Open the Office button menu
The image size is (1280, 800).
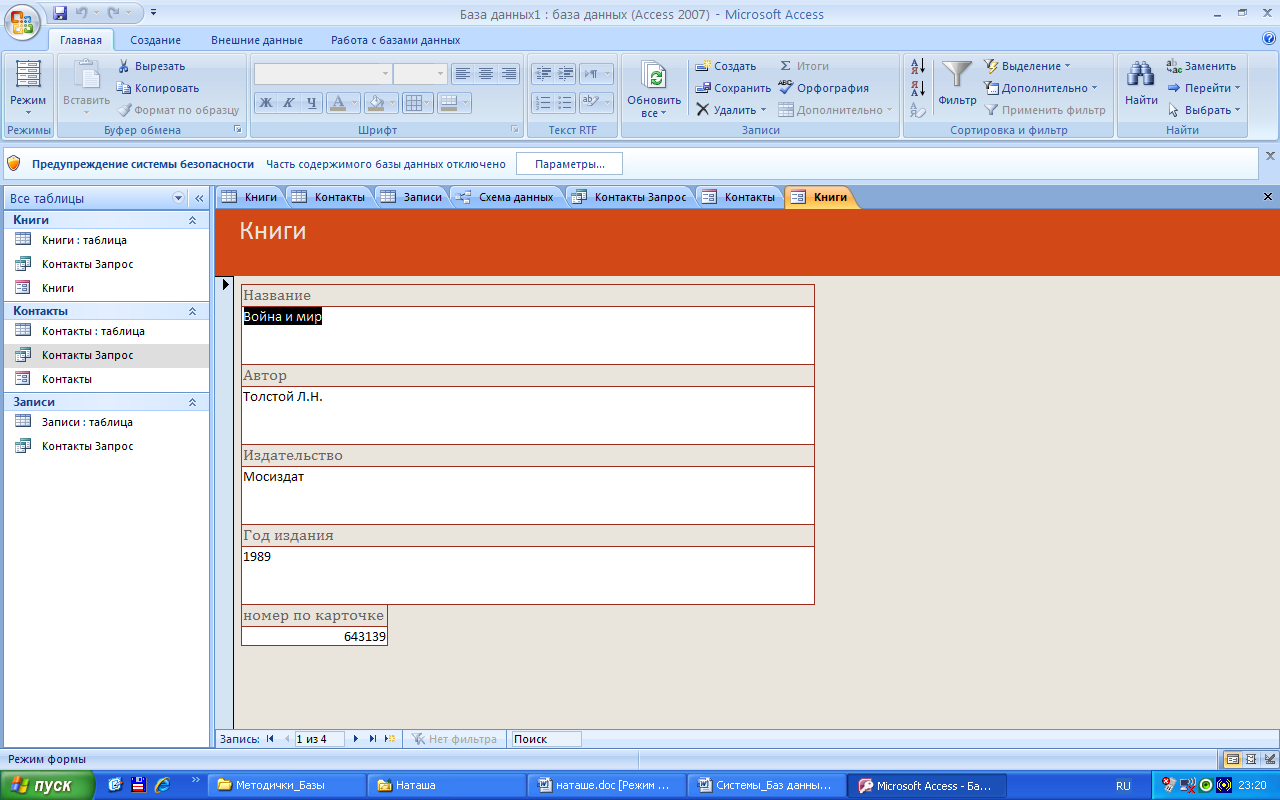pos(22,20)
